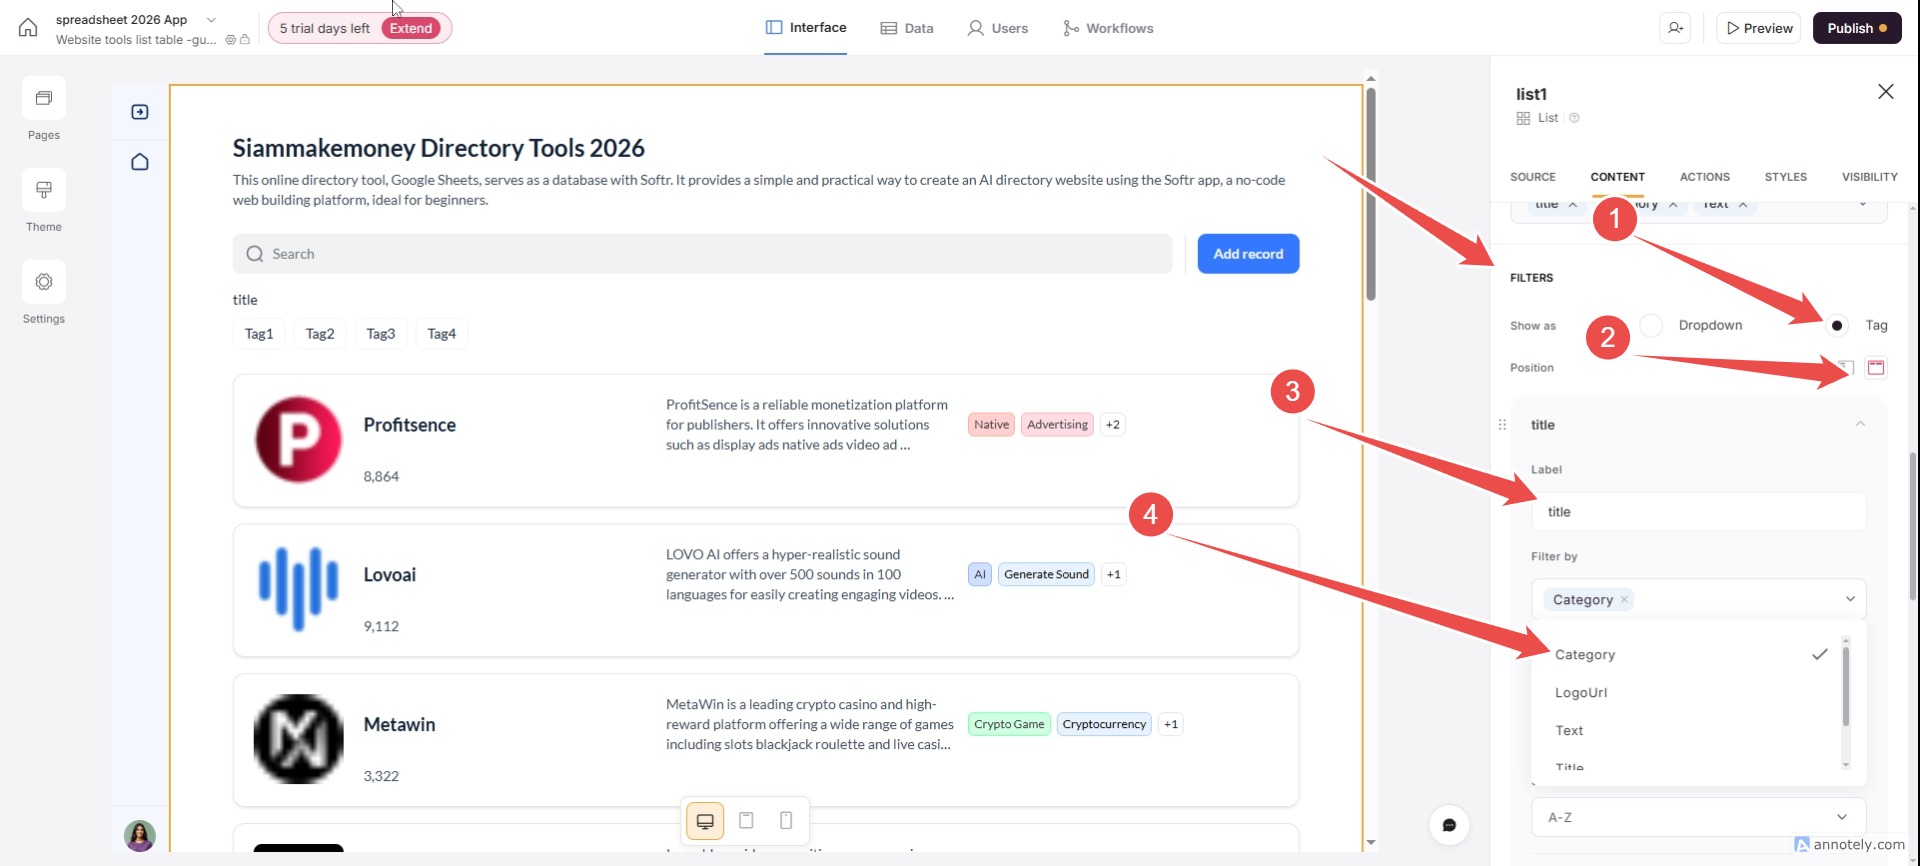Switch to mobile device preview icon
The image size is (1920, 866).
786,821
